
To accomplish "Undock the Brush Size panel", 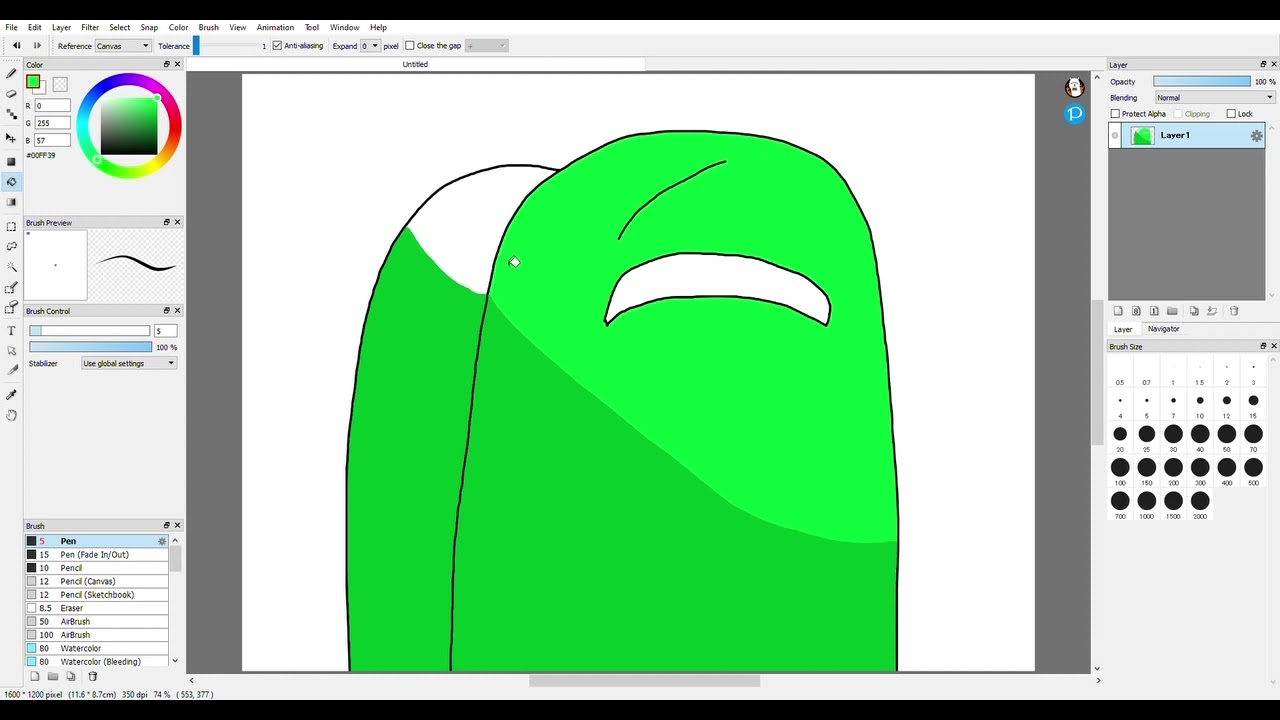I will [x=1263, y=346].
